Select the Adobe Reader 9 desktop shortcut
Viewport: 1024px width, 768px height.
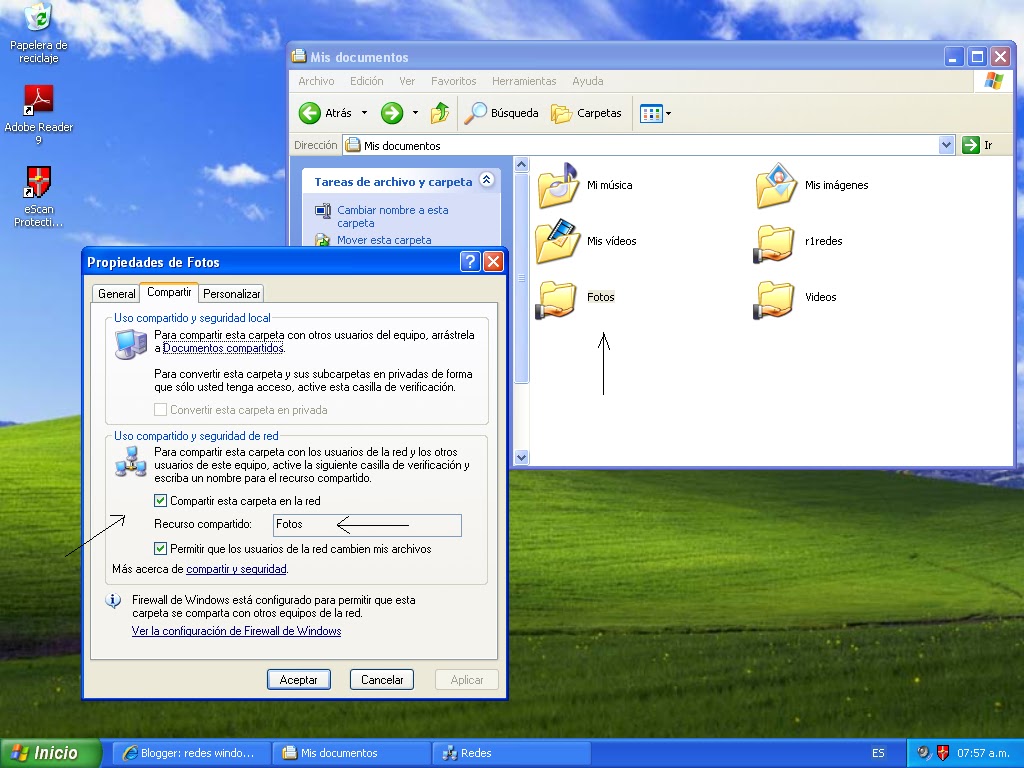click(39, 114)
